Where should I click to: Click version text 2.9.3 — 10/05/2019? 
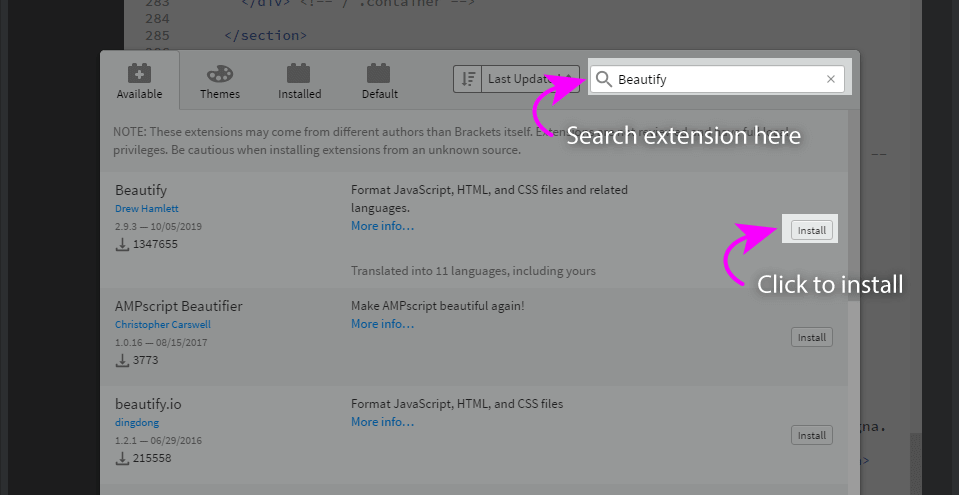click(158, 226)
